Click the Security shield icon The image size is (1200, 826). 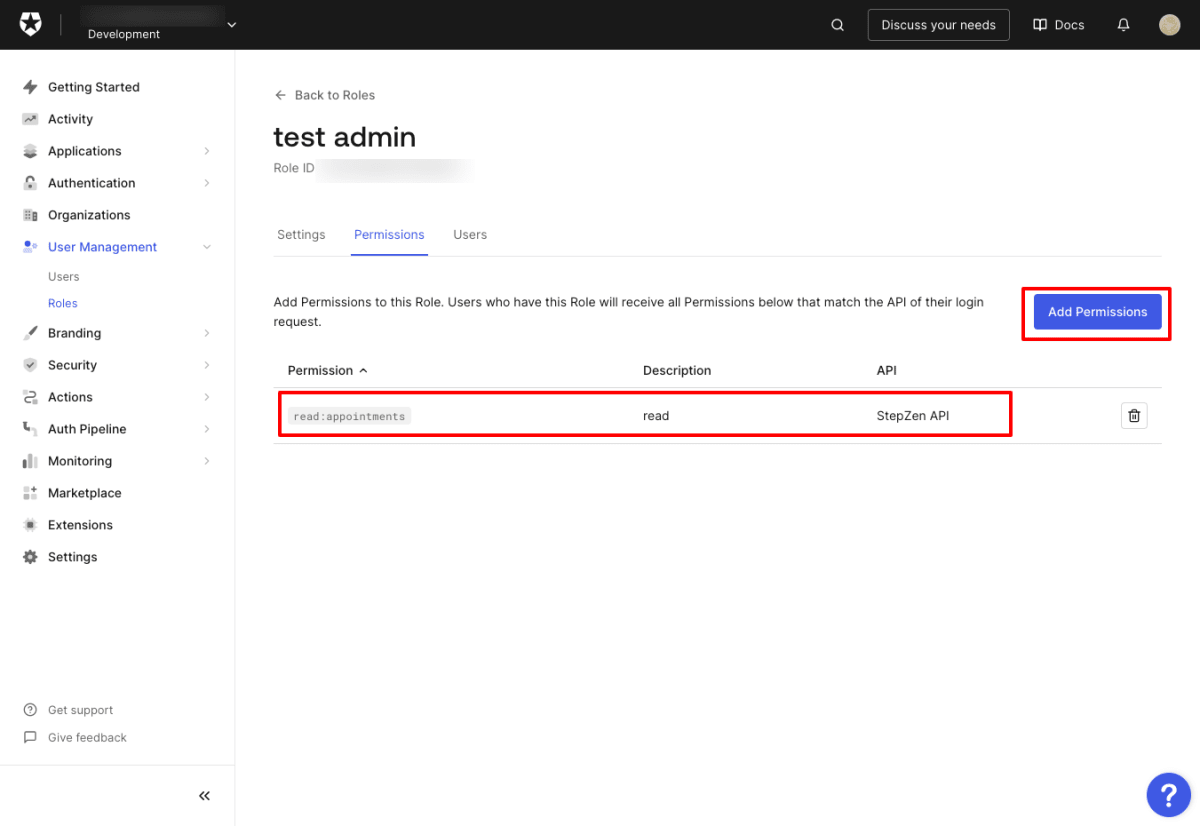[30, 365]
